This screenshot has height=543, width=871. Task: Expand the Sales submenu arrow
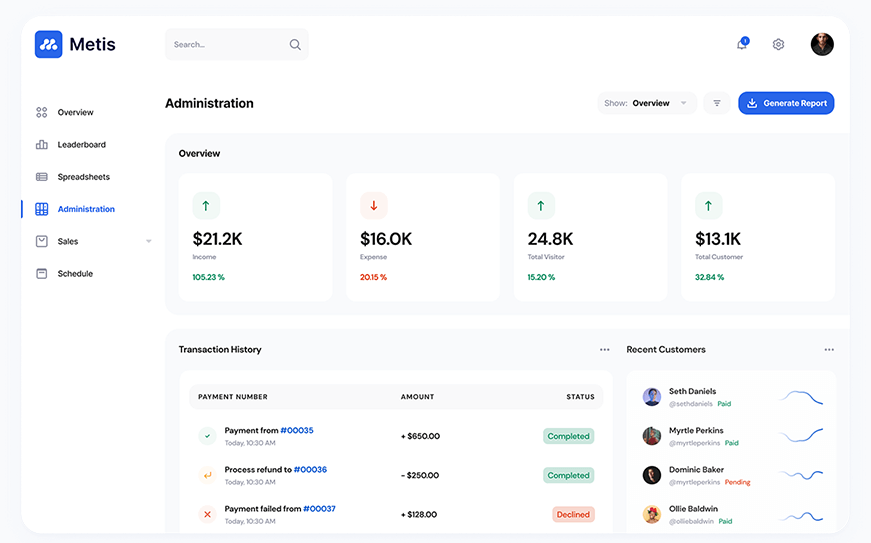[149, 241]
